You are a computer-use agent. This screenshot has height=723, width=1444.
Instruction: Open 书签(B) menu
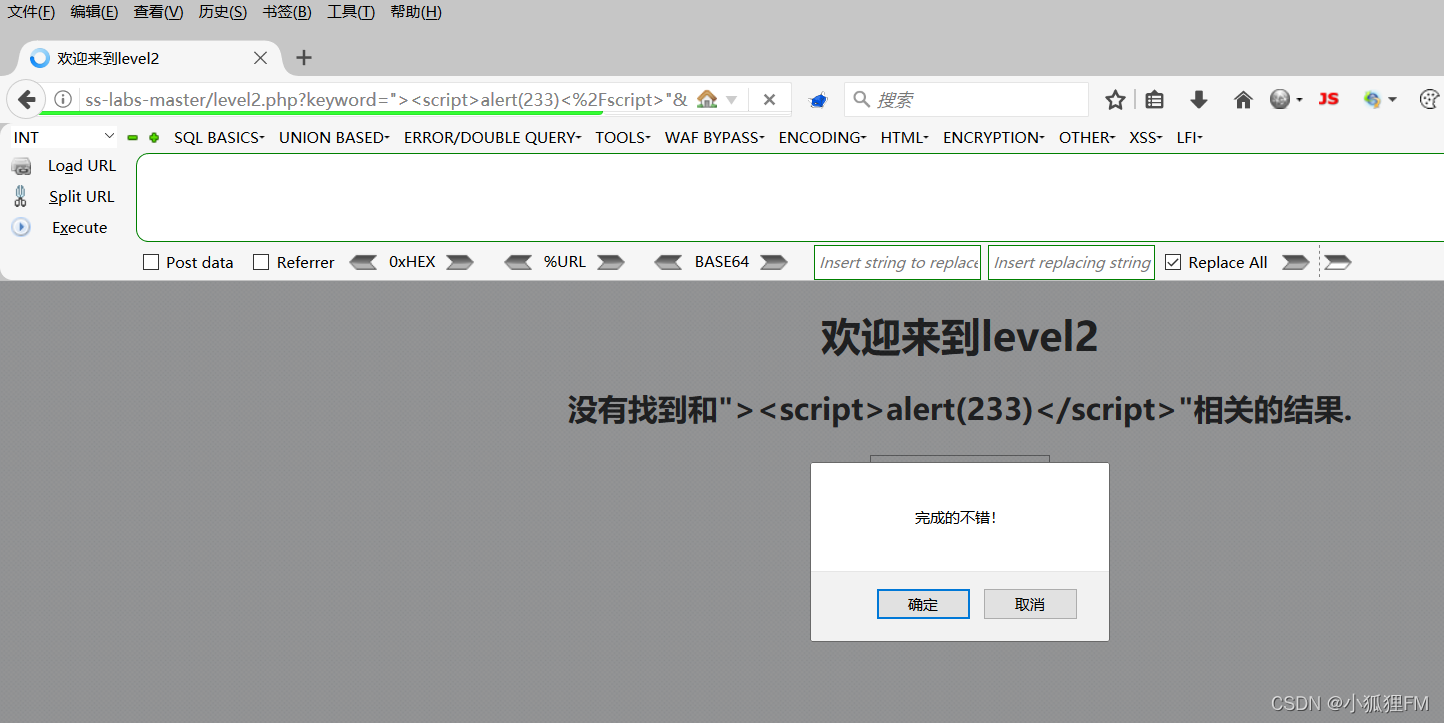point(287,12)
